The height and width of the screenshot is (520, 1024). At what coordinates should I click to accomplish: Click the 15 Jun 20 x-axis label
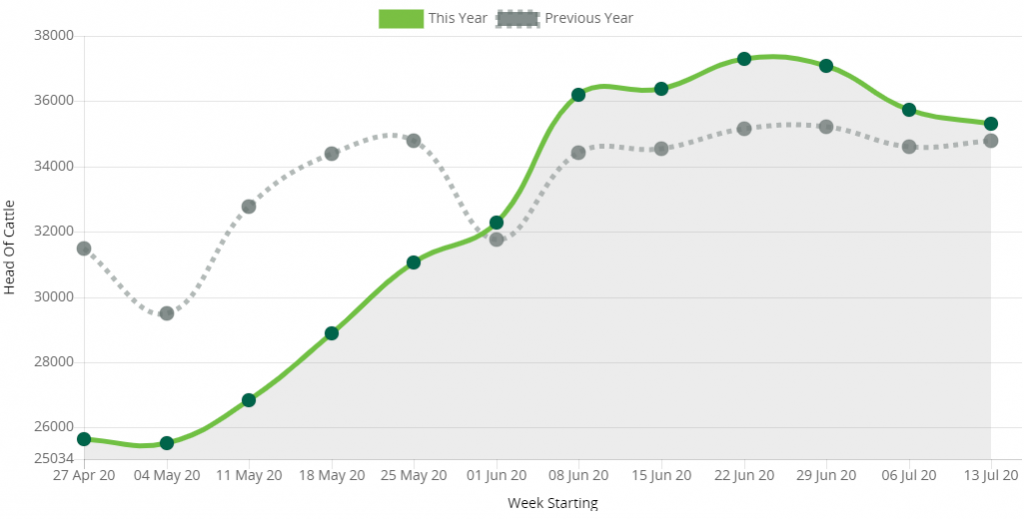[661, 475]
